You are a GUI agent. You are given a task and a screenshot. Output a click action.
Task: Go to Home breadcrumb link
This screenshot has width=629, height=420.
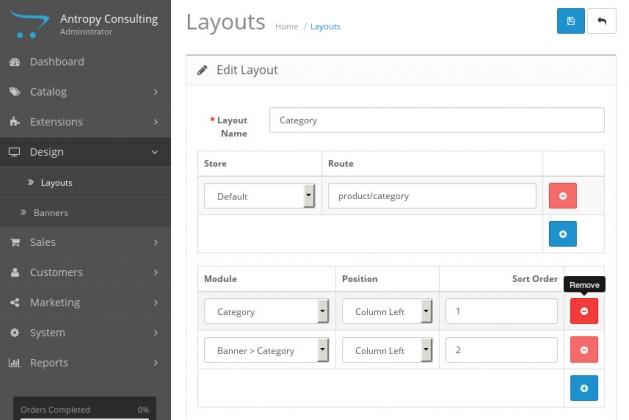(286, 26)
